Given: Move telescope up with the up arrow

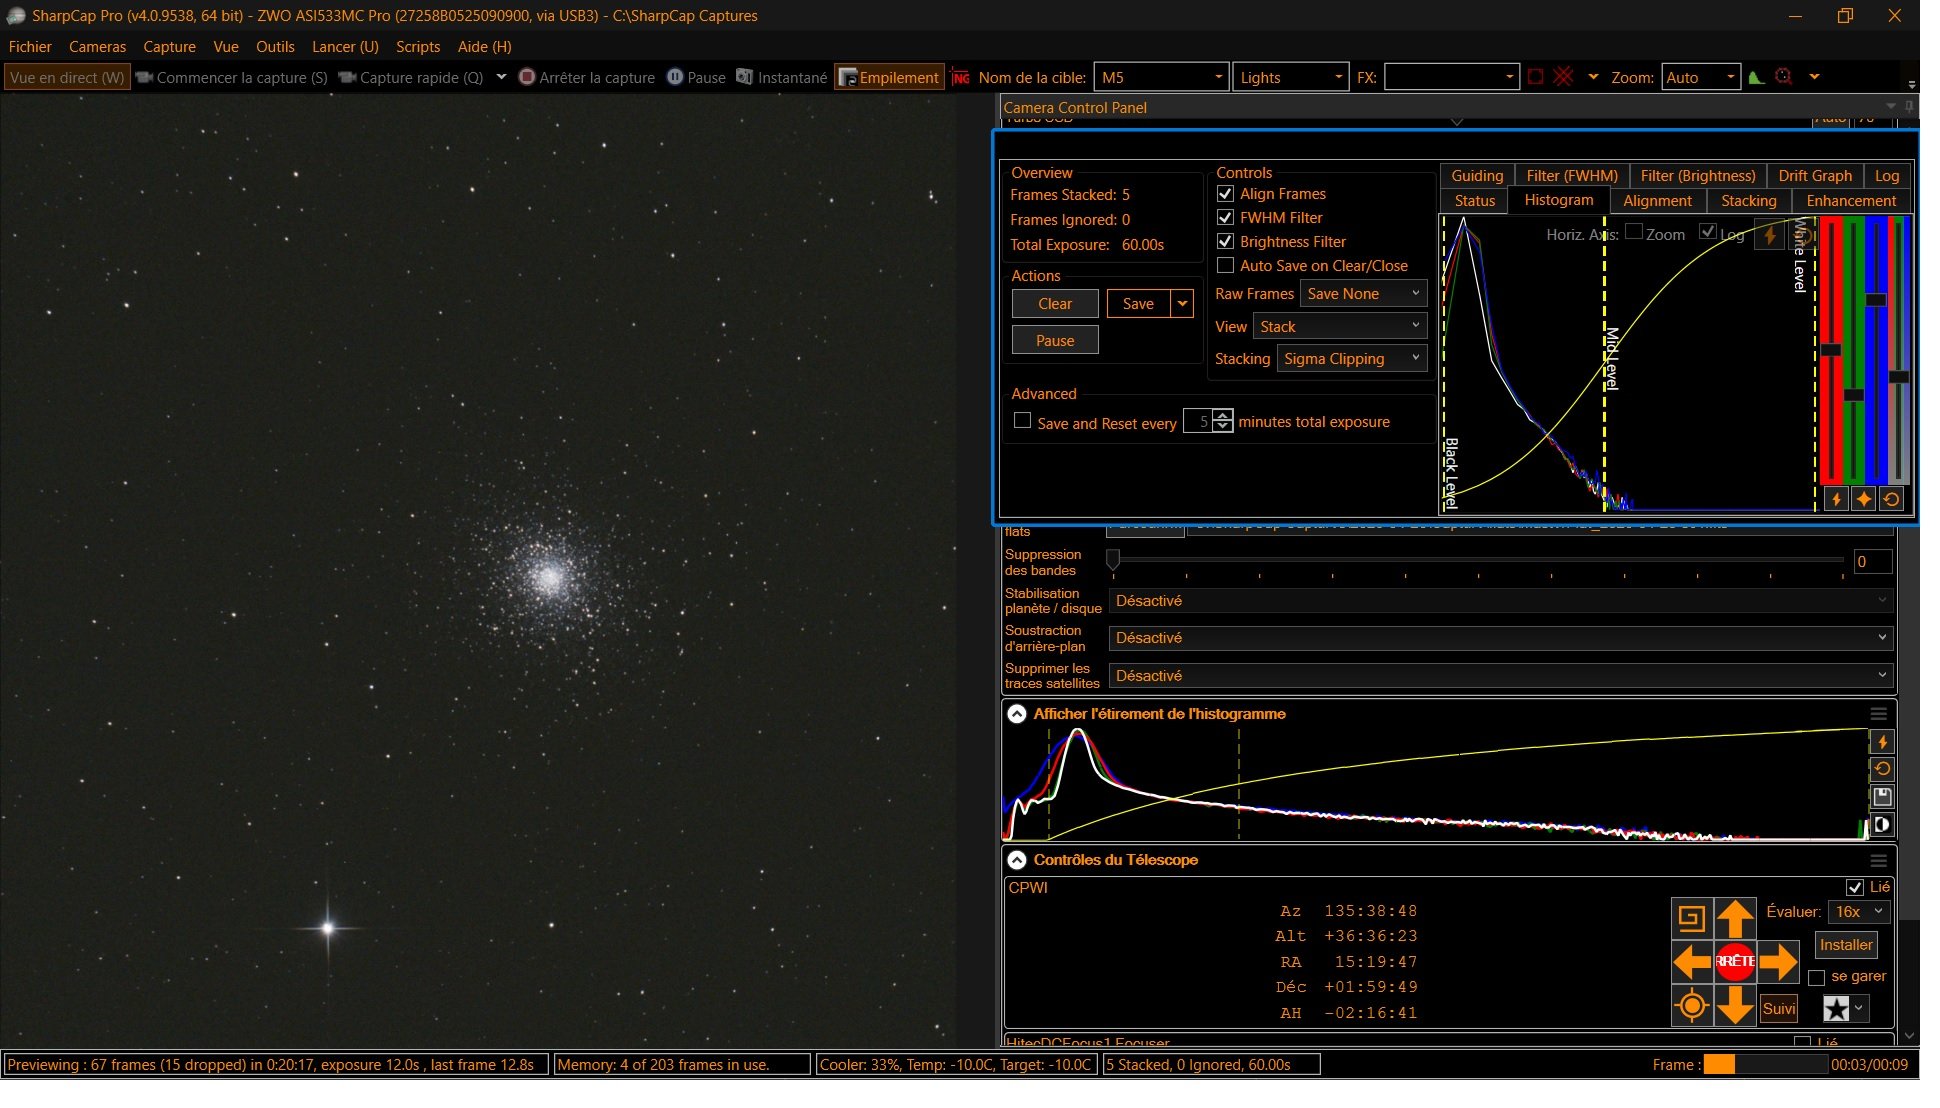Looking at the screenshot, I should click(1735, 918).
